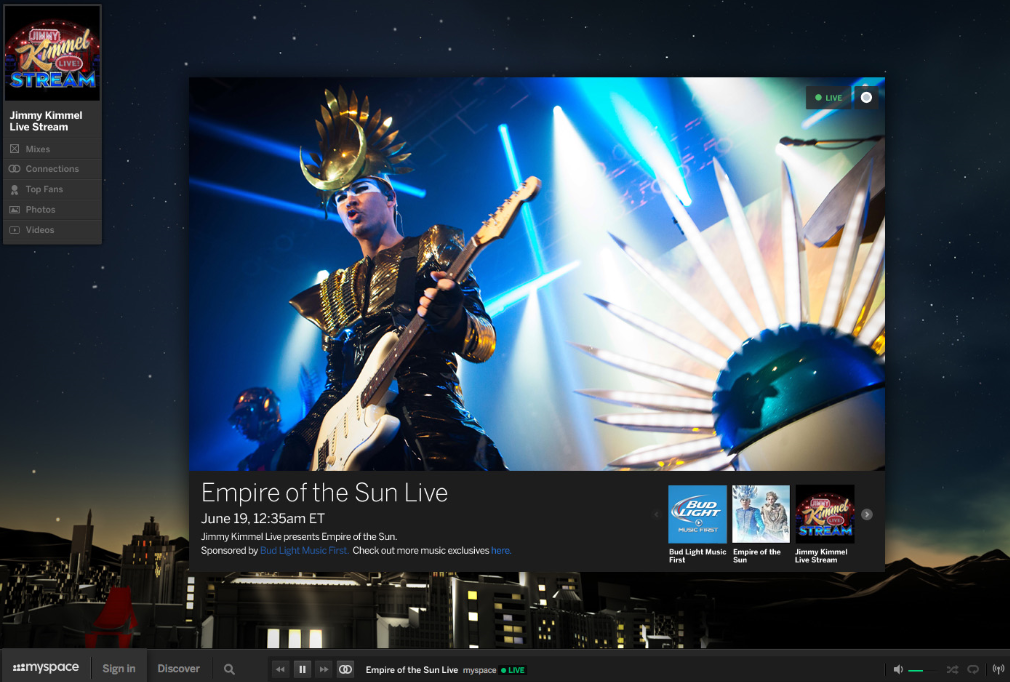
Task: Click the Sign in button
Action: [119, 668]
